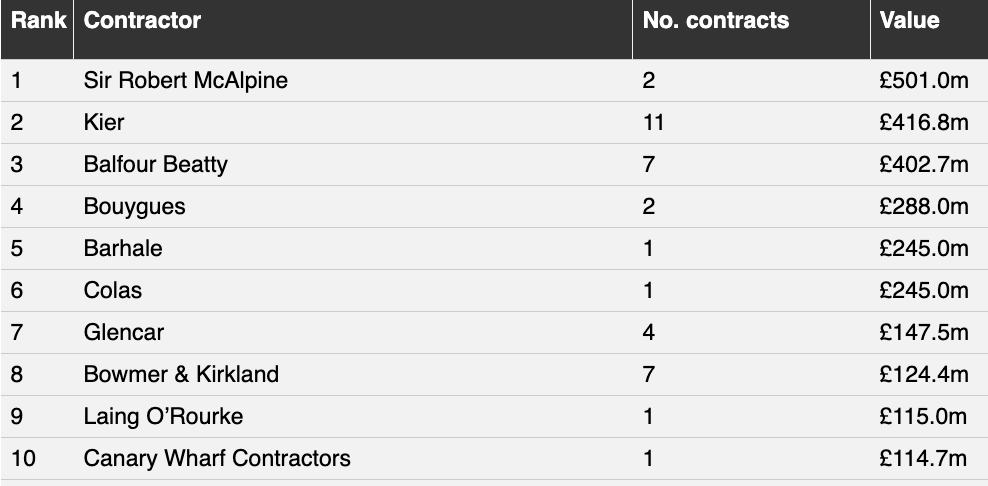Click the Value column header

coord(910,21)
